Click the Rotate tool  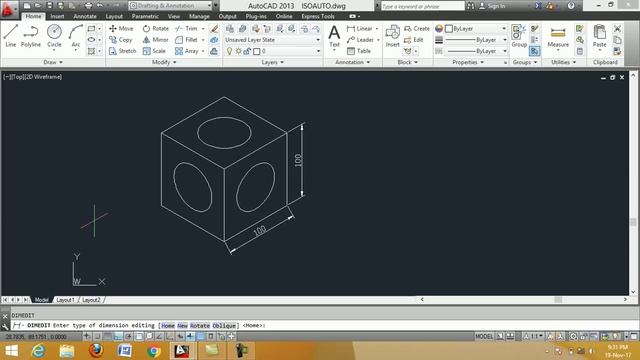(x=156, y=29)
